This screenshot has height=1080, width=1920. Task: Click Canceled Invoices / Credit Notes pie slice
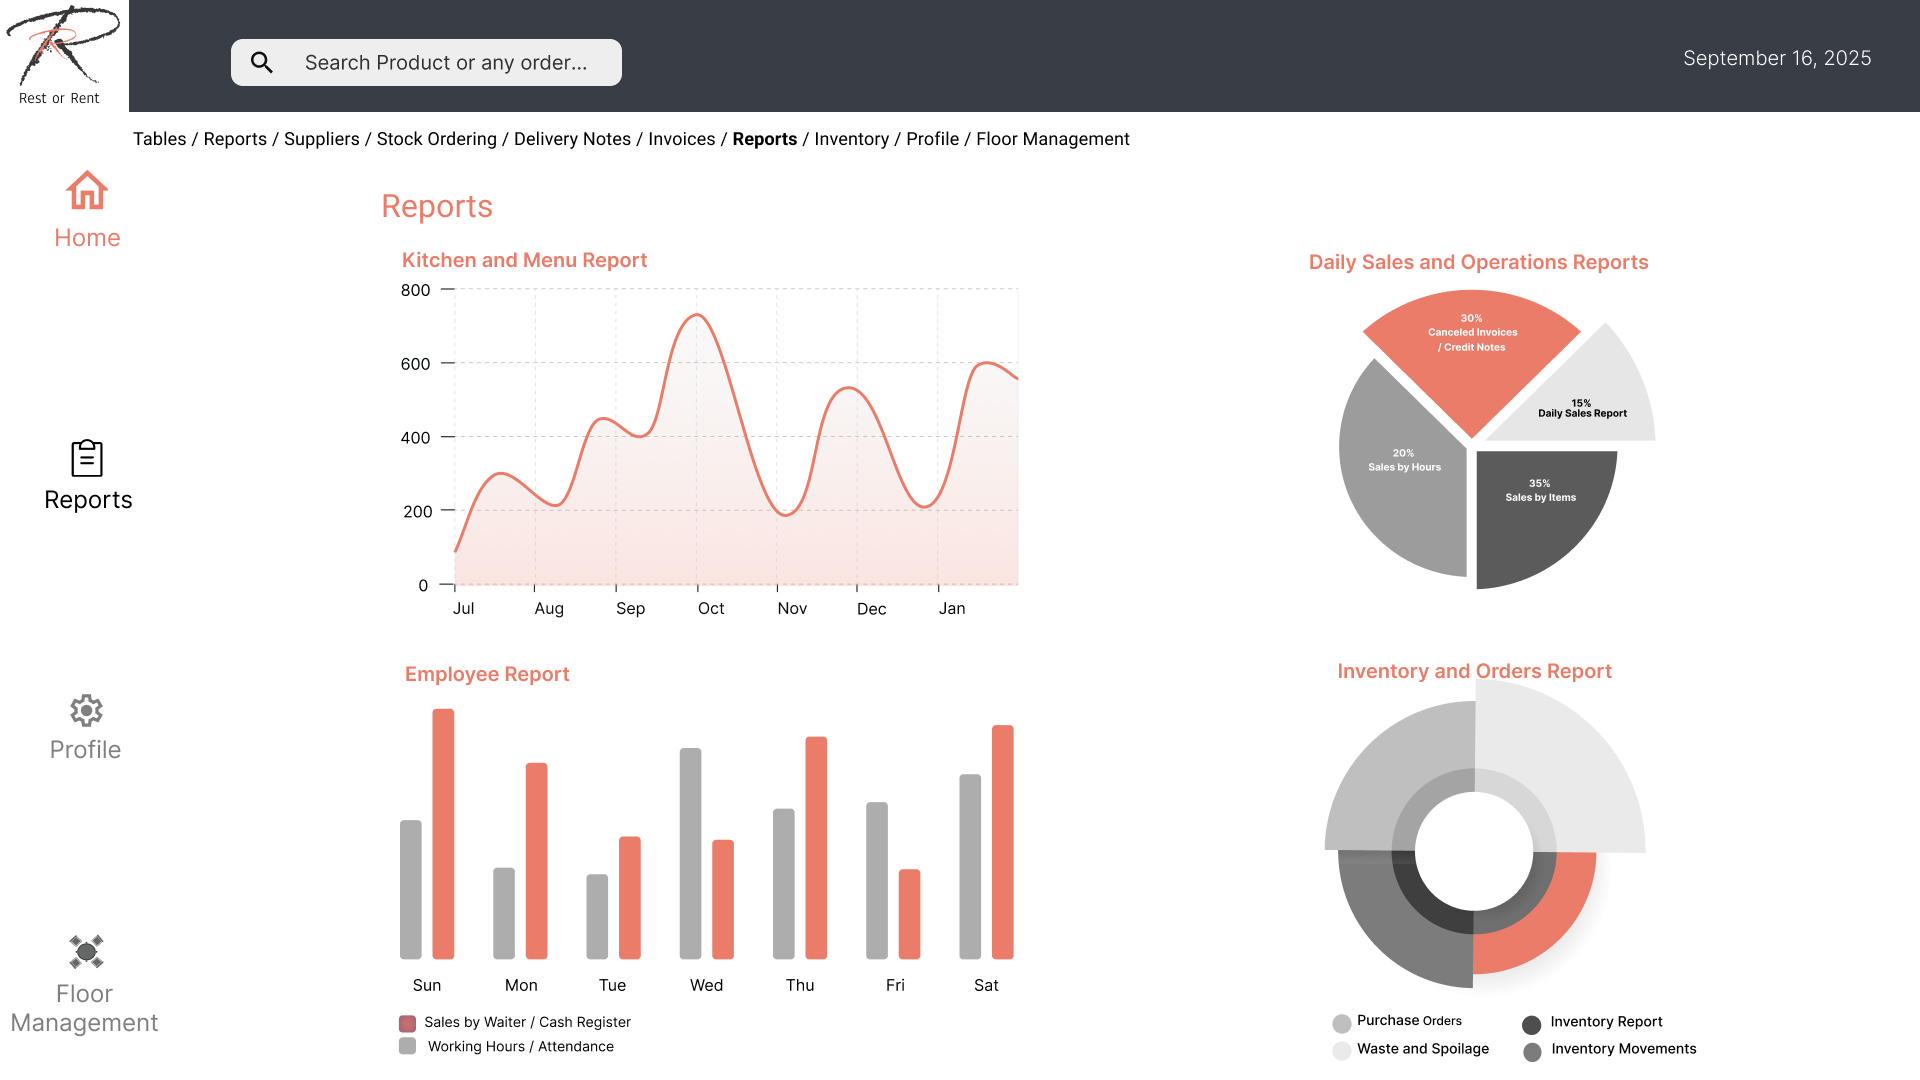click(1470, 365)
